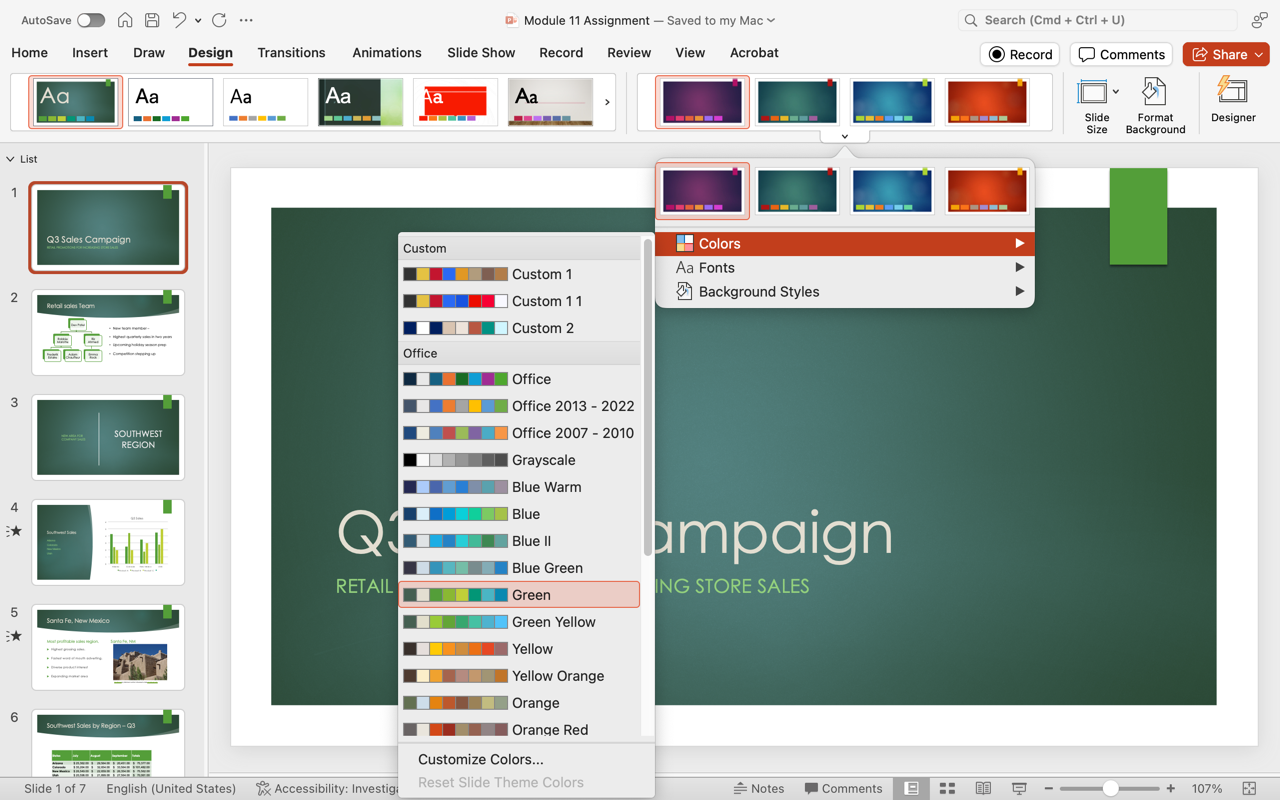Select the Custom 1 color scheme

(x=520, y=274)
